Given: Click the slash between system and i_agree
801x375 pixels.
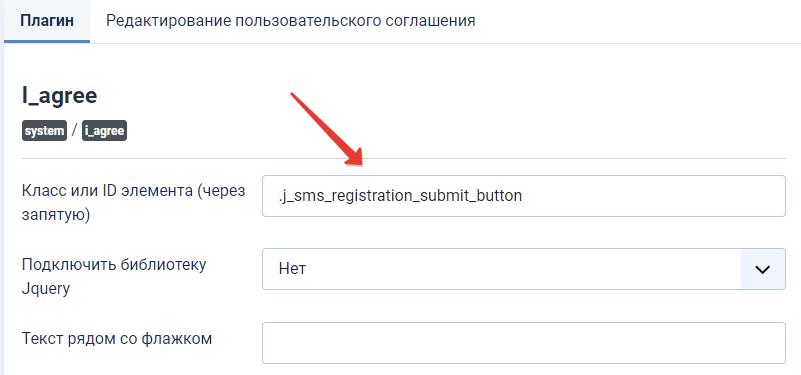Looking at the screenshot, I should [75, 131].
